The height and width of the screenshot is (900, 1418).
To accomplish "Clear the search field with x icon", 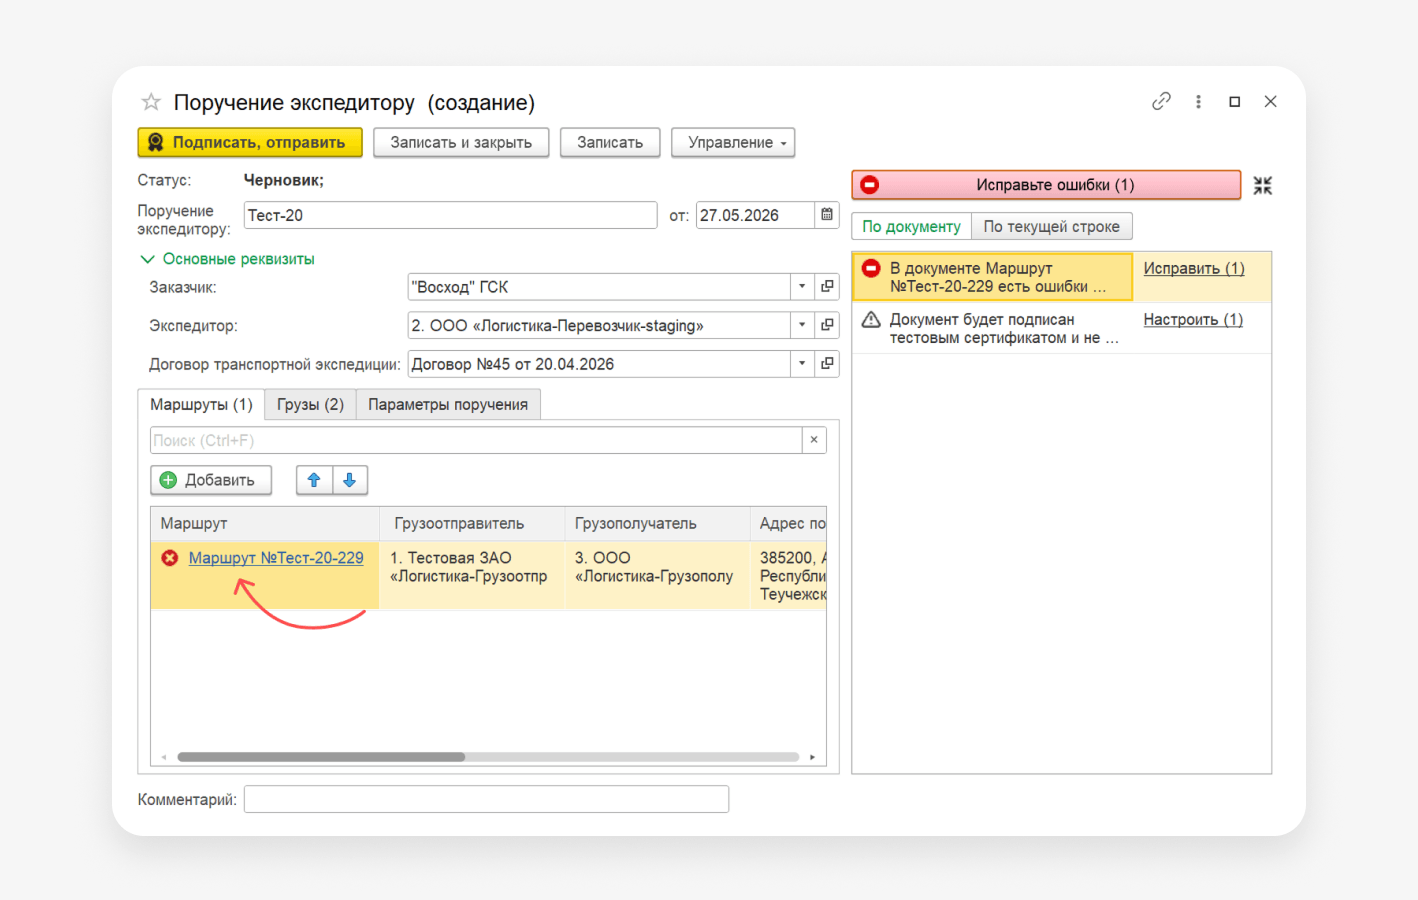I will coord(814,440).
